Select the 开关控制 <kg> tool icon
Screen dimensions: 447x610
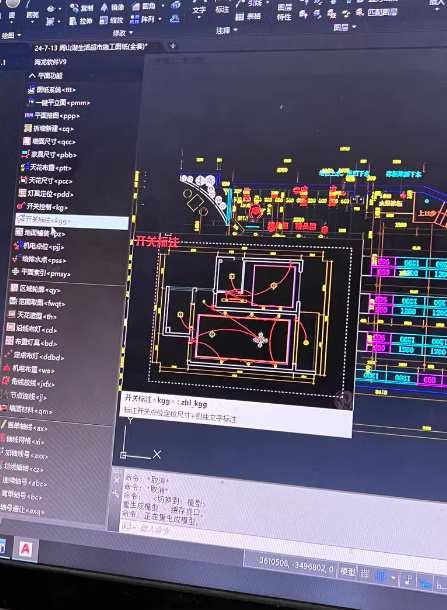pos(21,206)
